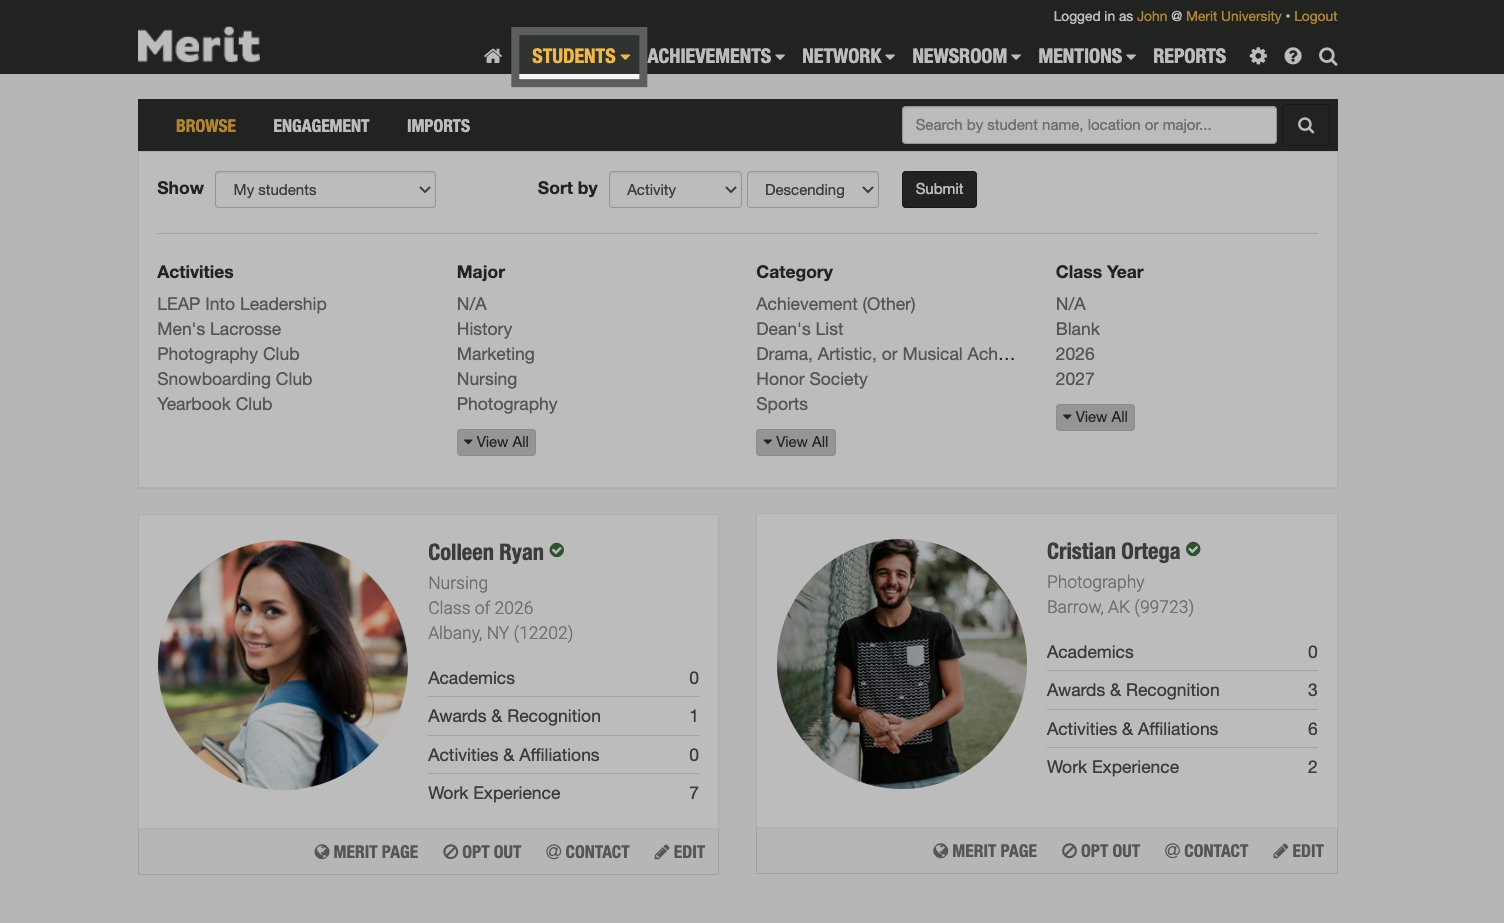Screen dimensions: 1504x923
Task: Click the Logout link
Action: 1315,16
